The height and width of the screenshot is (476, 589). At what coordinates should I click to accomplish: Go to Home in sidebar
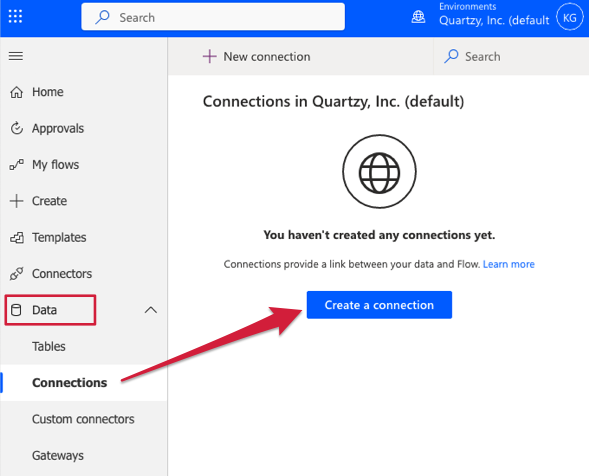pyautogui.click(x=47, y=92)
